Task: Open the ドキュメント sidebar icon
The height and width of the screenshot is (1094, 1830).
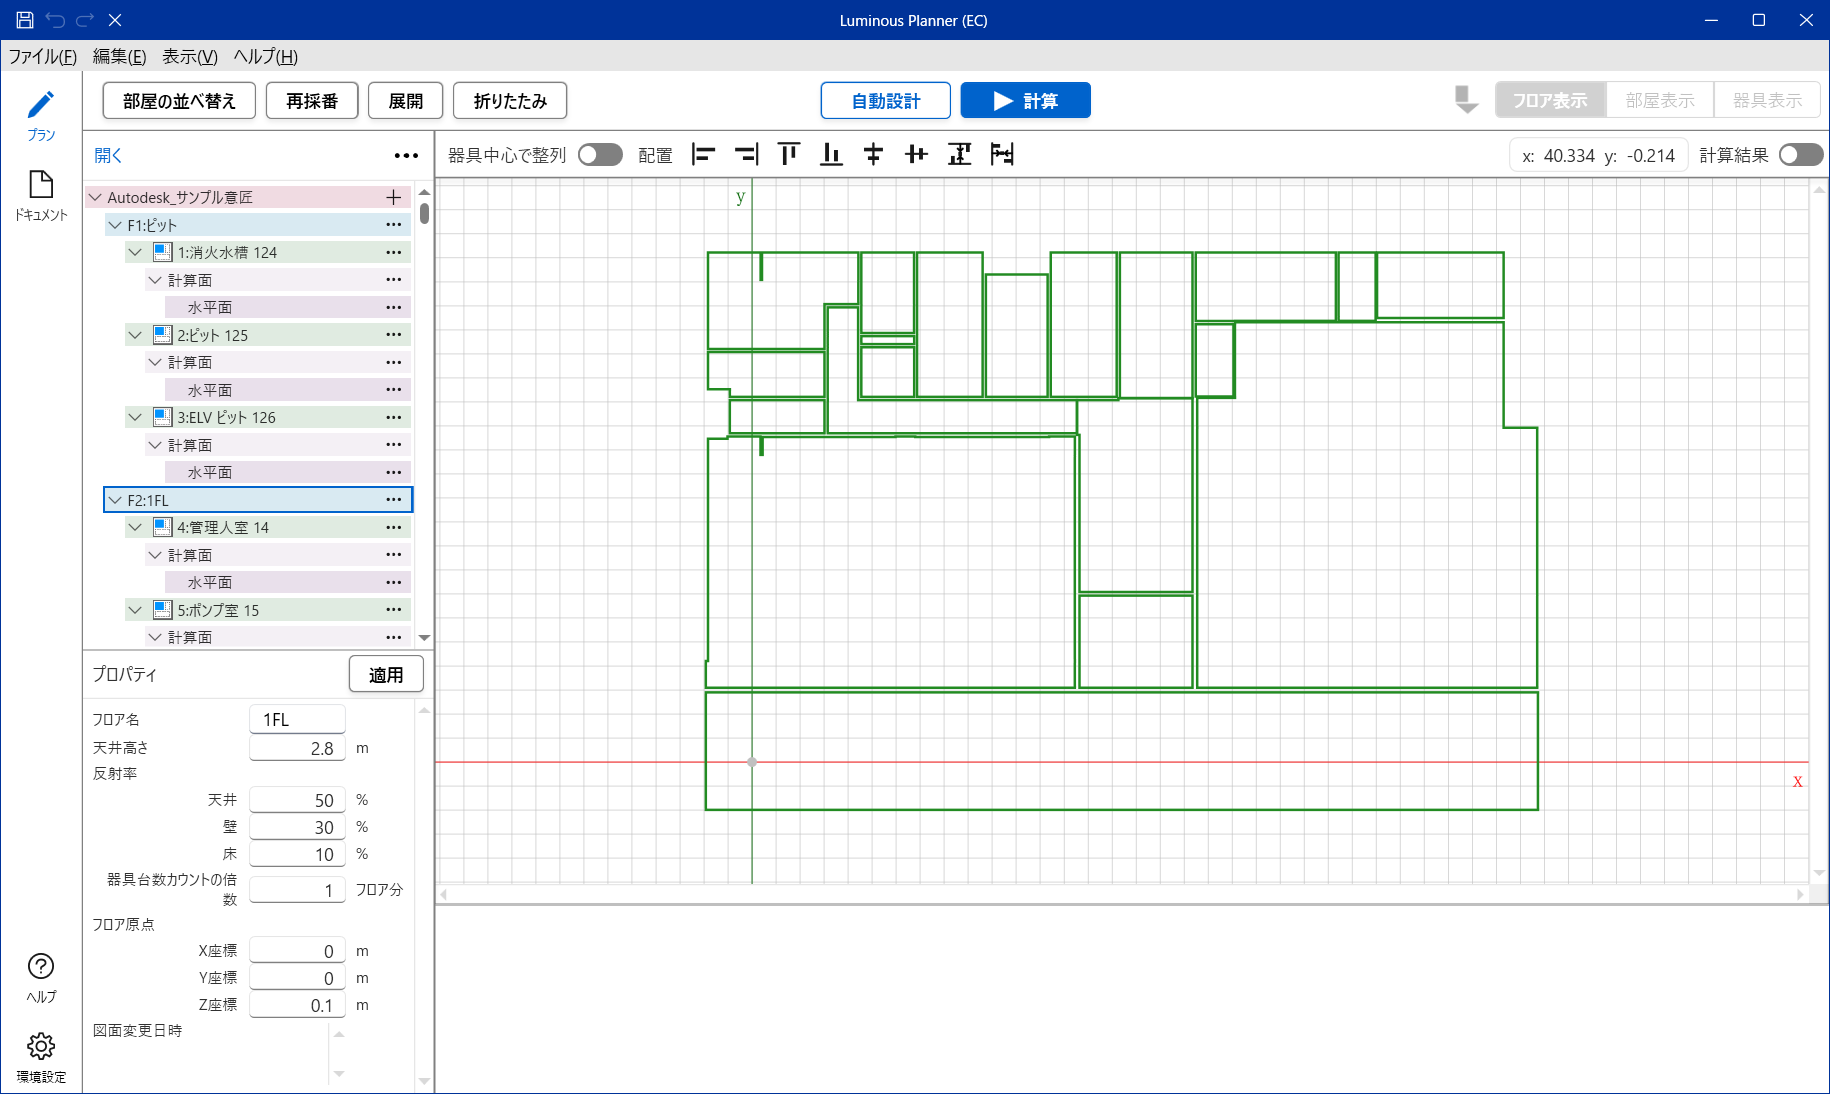Action: click(41, 195)
